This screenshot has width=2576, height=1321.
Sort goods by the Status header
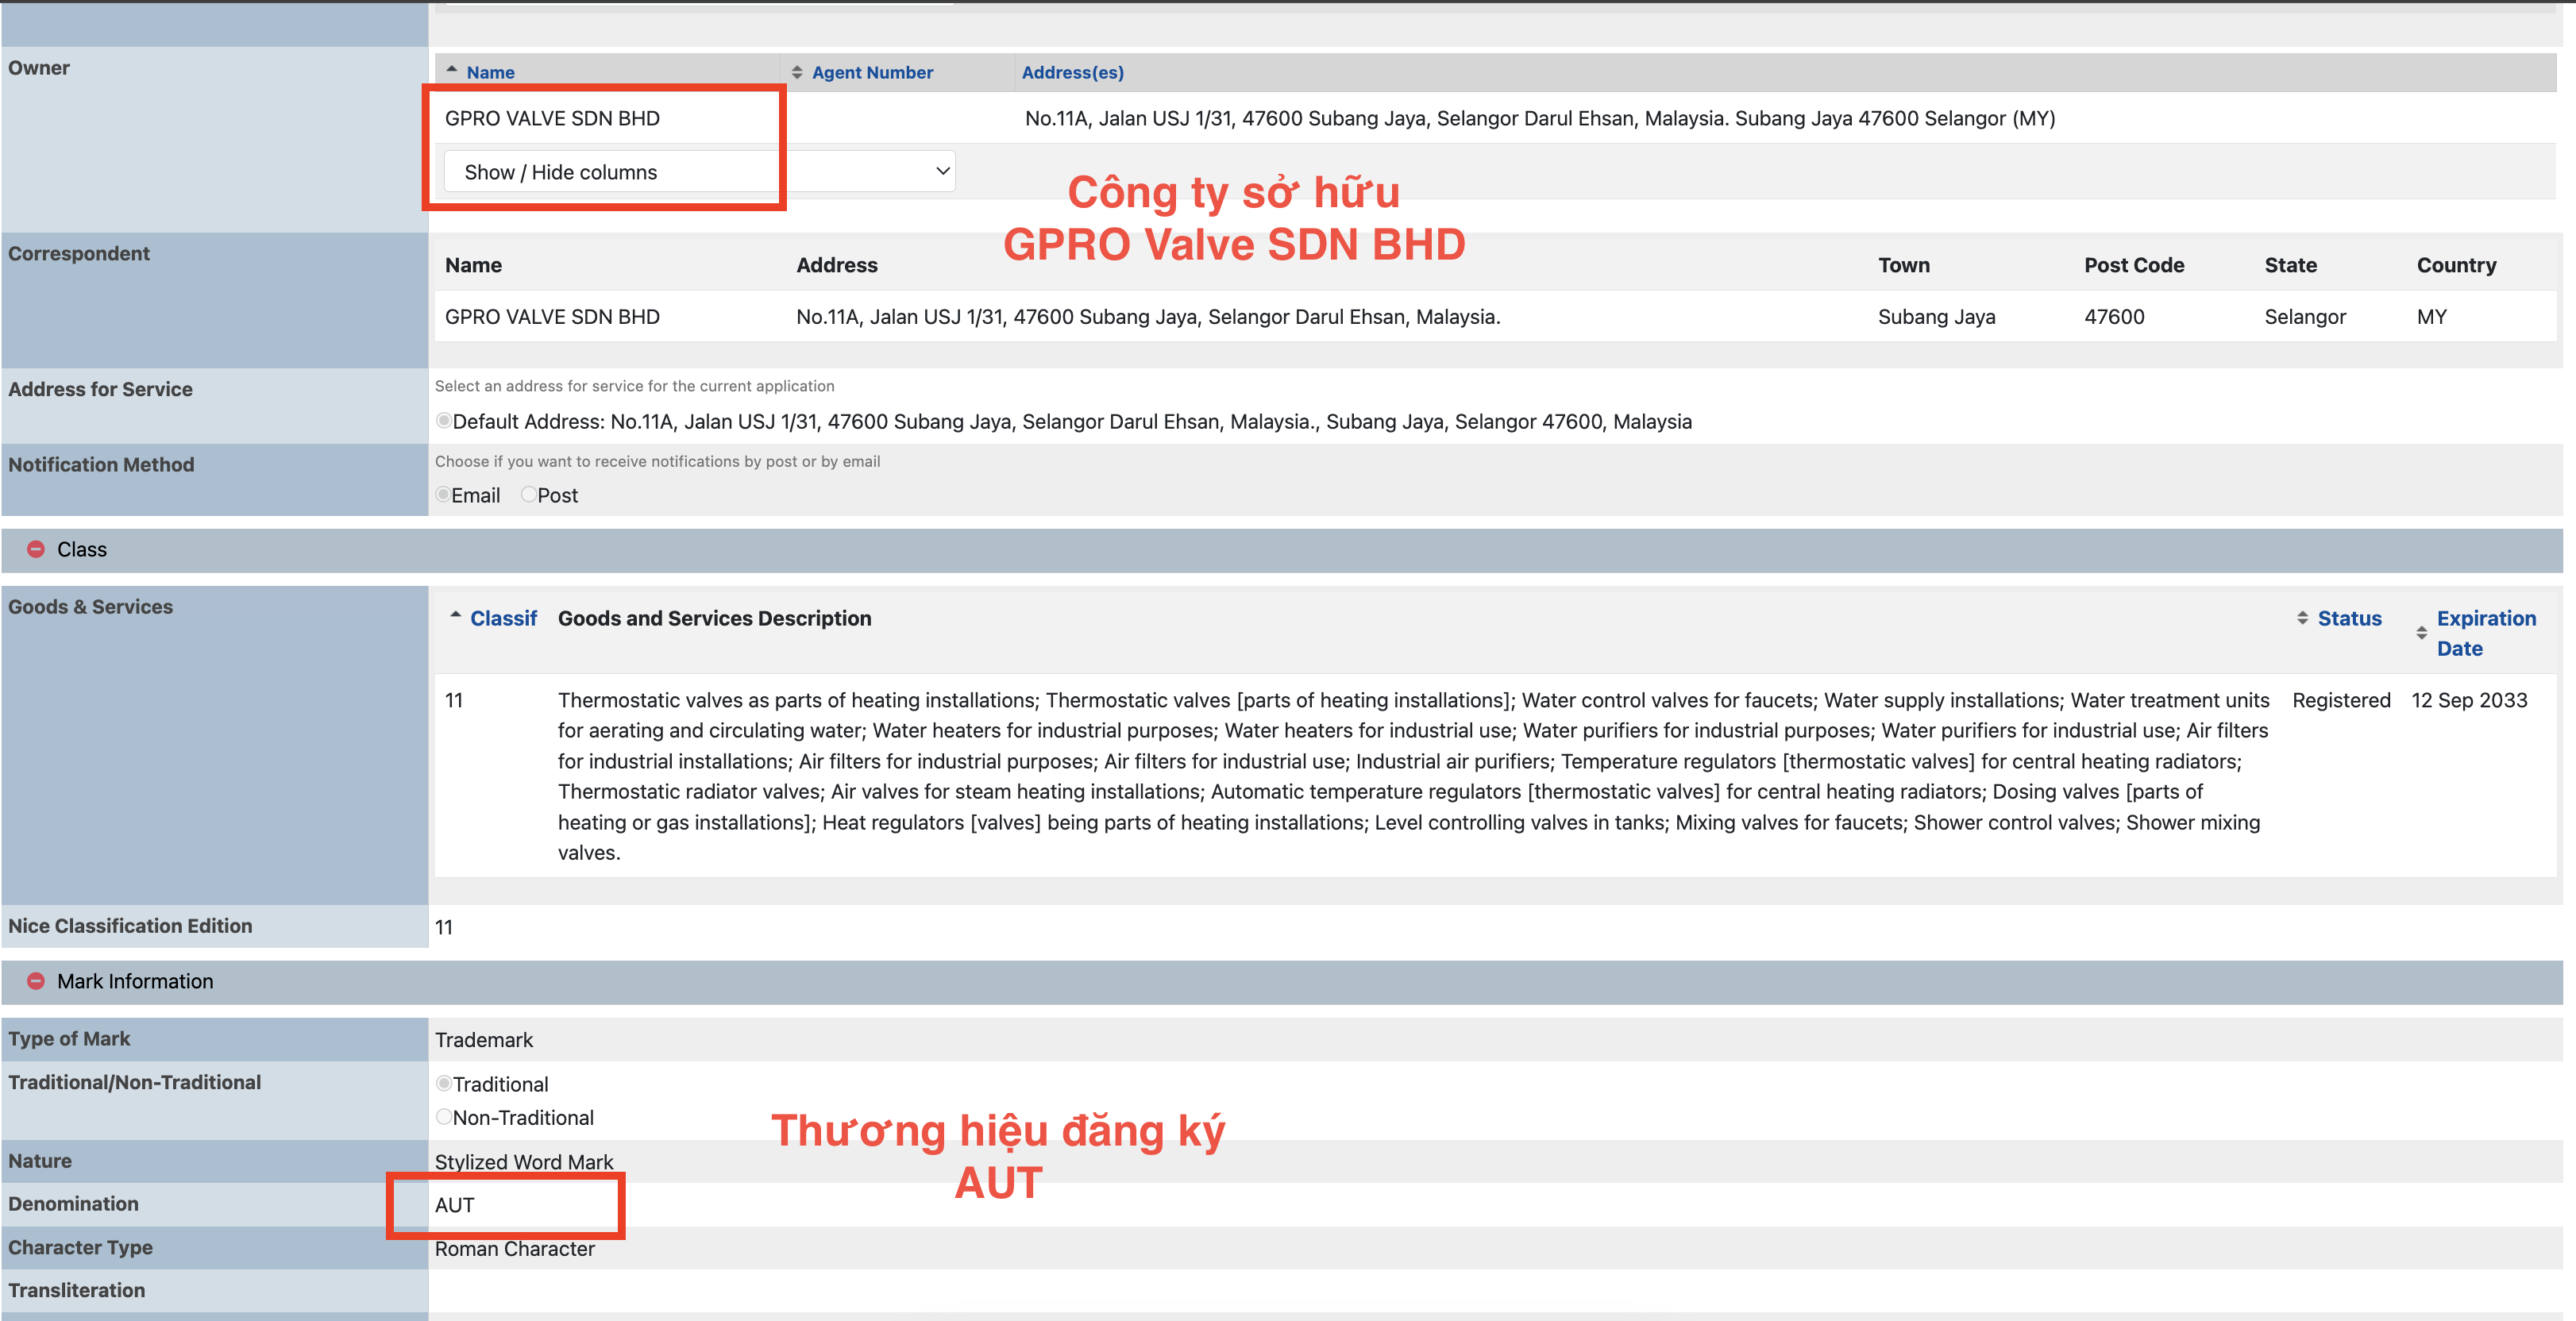coord(2349,618)
